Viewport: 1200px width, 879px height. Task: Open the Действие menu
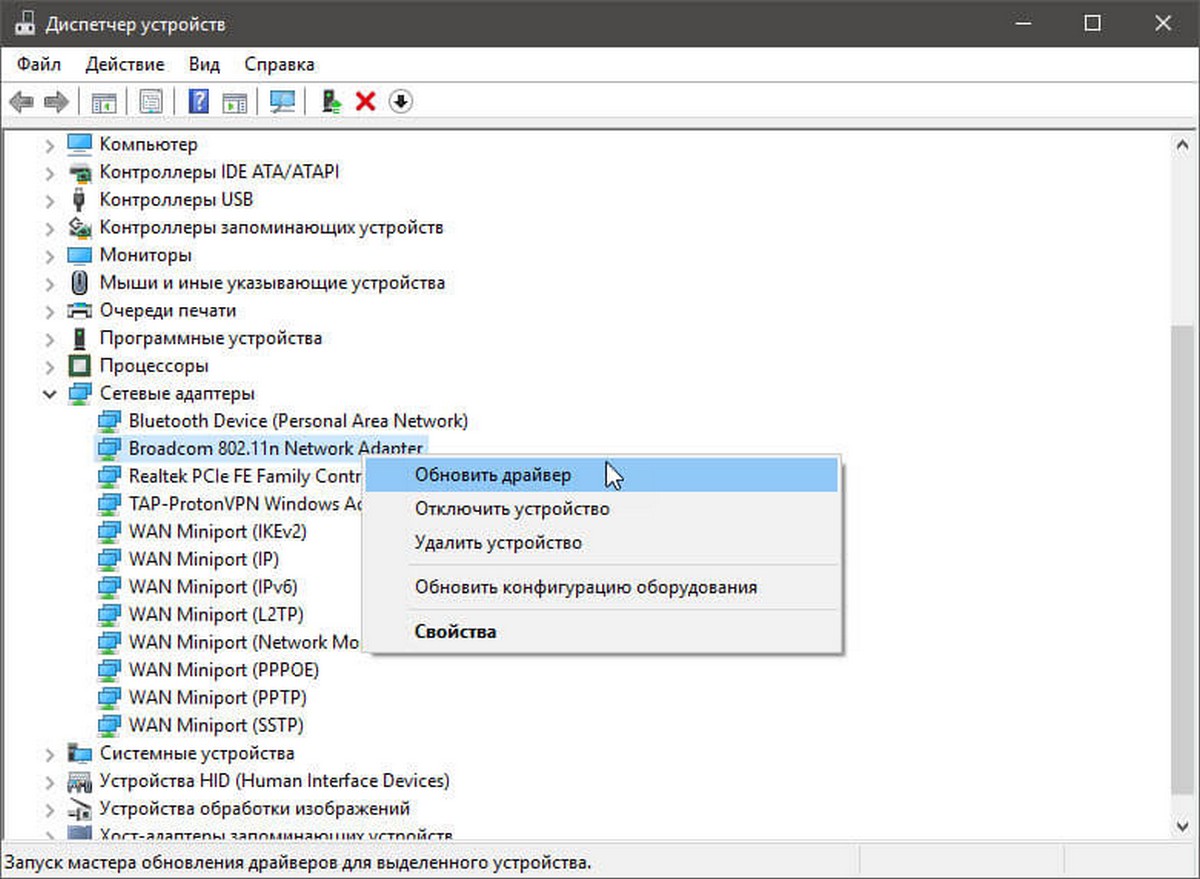coord(124,64)
